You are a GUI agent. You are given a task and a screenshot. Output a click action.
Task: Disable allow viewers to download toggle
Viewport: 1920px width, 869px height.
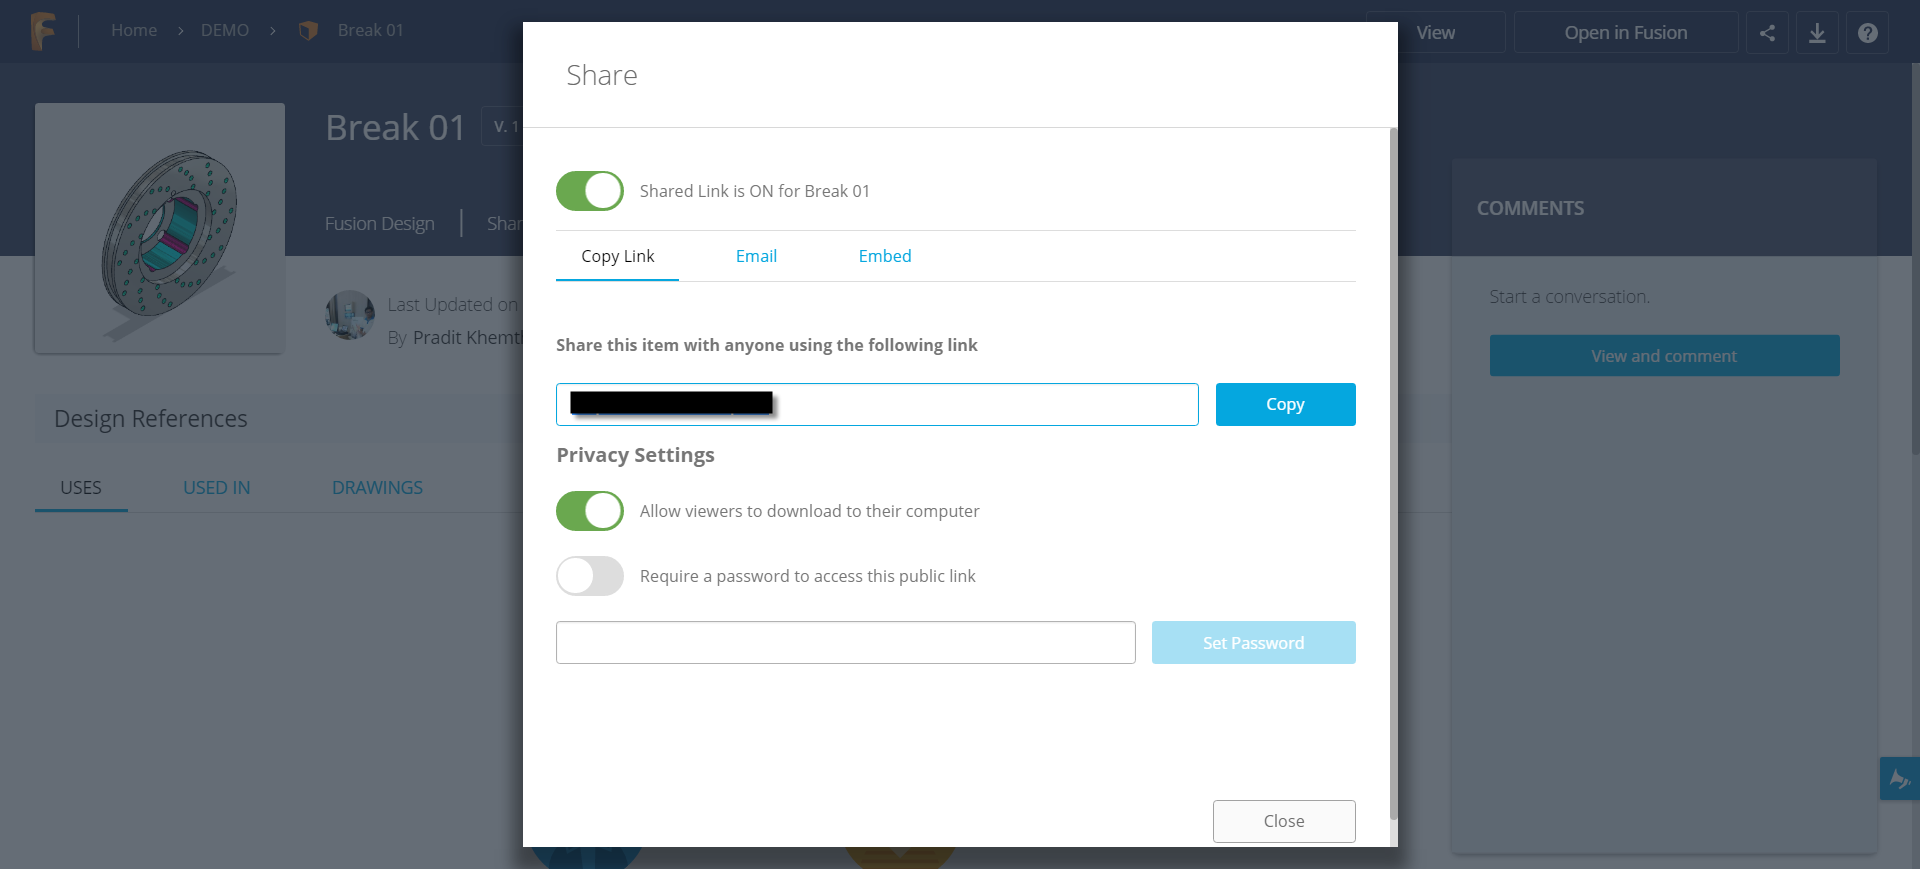click(x=590, y=511)
